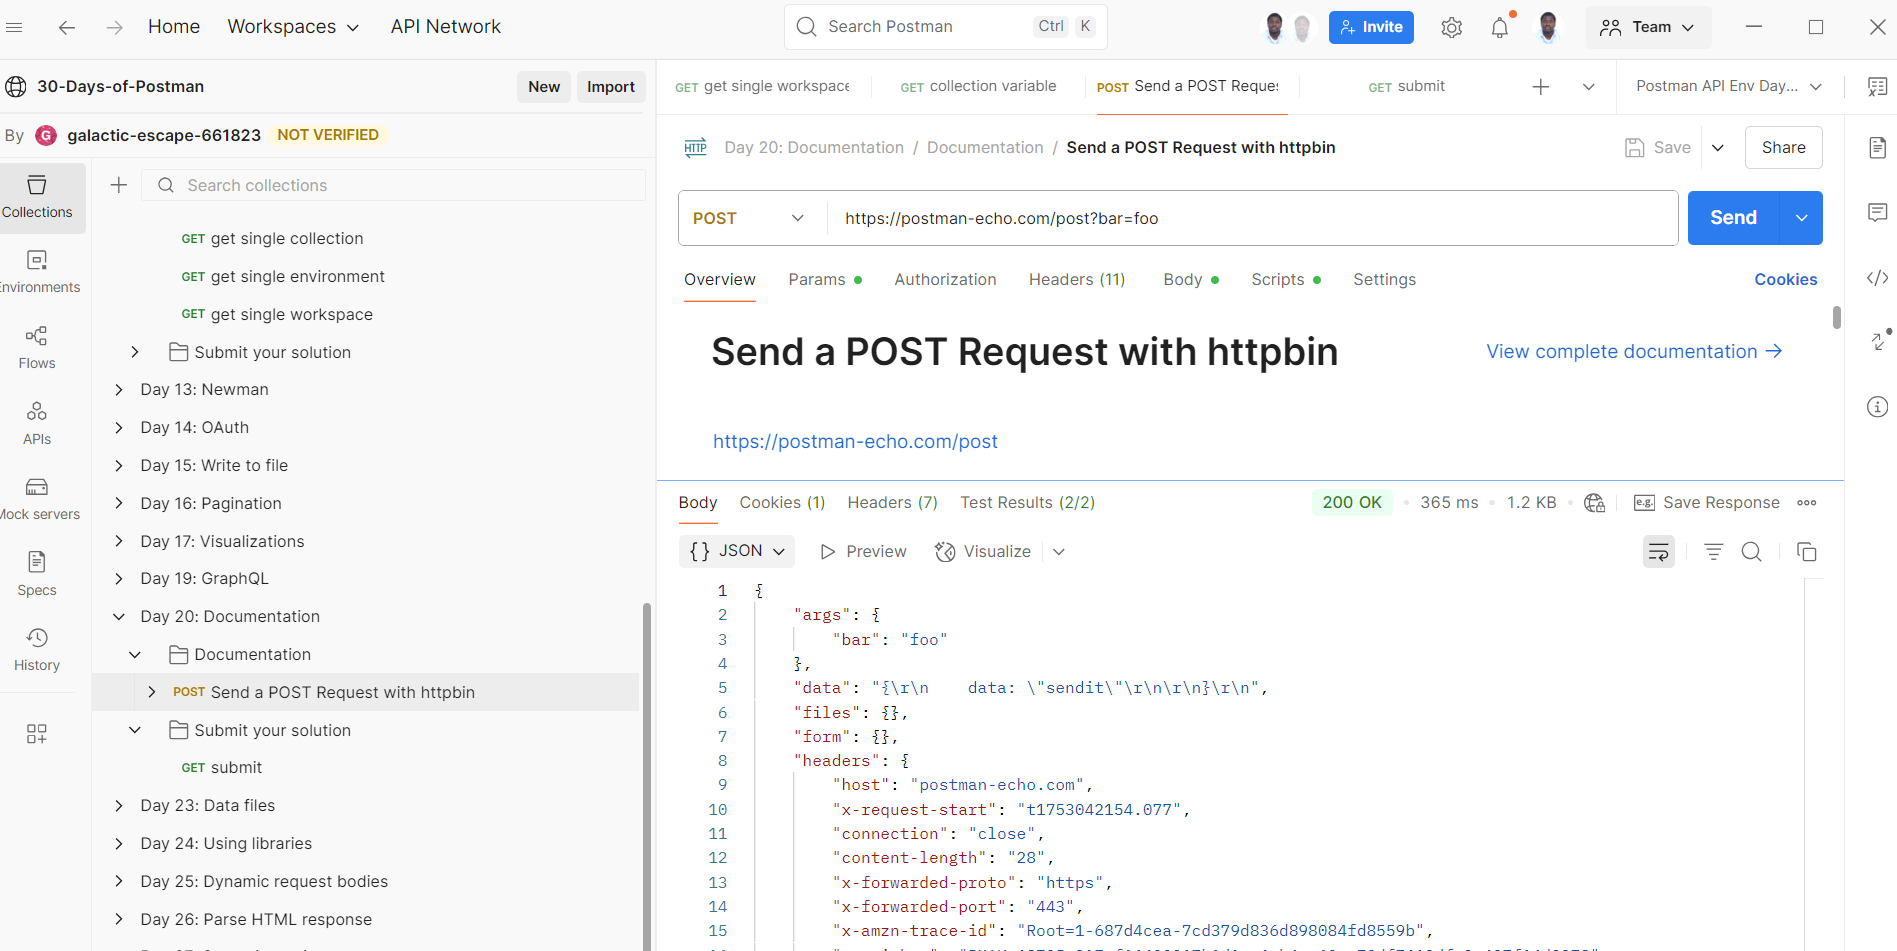The image size is (1897, 951).
Task: Switch to Headers (11) request tab
Action: pyautogui.click(x=1077, y=280)
